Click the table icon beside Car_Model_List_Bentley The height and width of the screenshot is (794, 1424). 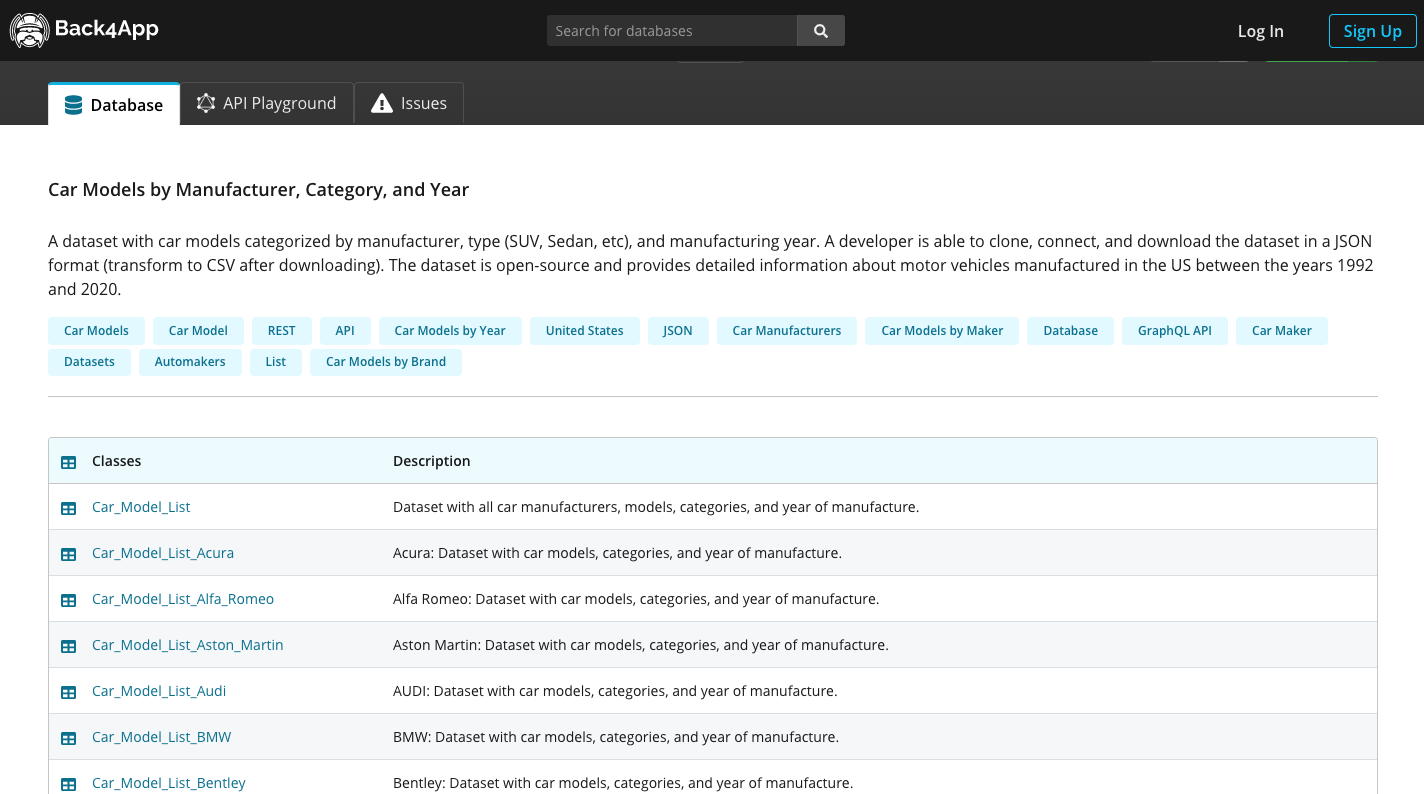coord(69,784)
